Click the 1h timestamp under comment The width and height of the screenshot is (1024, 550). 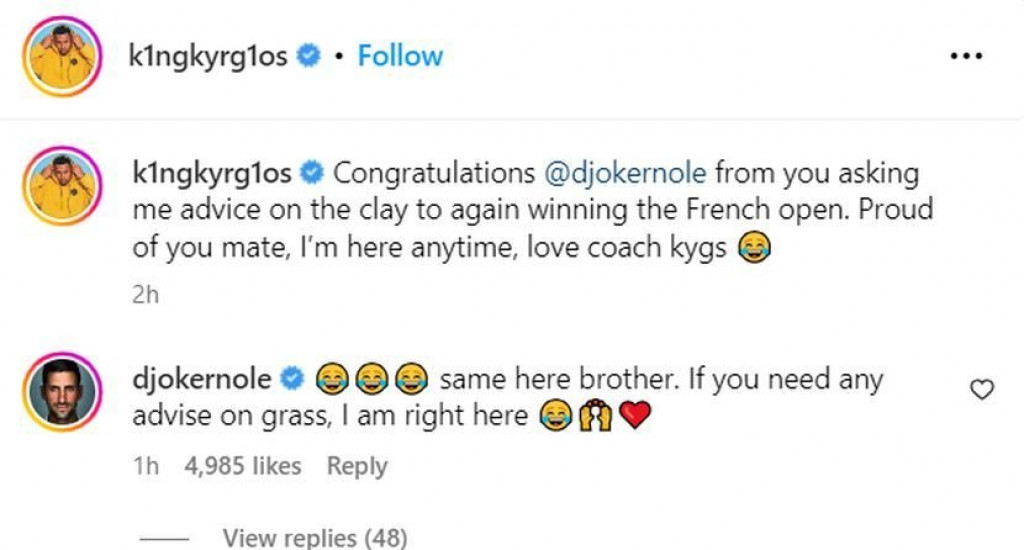coord(145,466)
